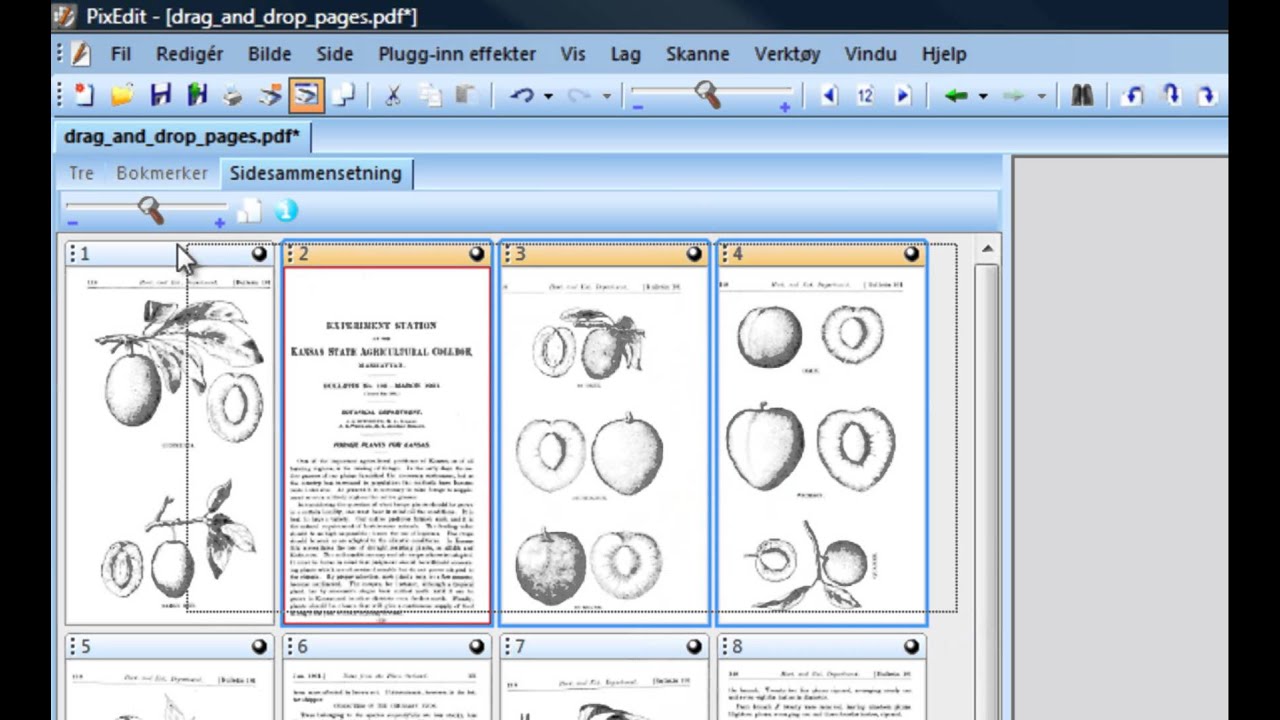Open the Verktøy menu
Viewport: 1280px width, 720px height.
pyautogui.click(x=787, y=54)
